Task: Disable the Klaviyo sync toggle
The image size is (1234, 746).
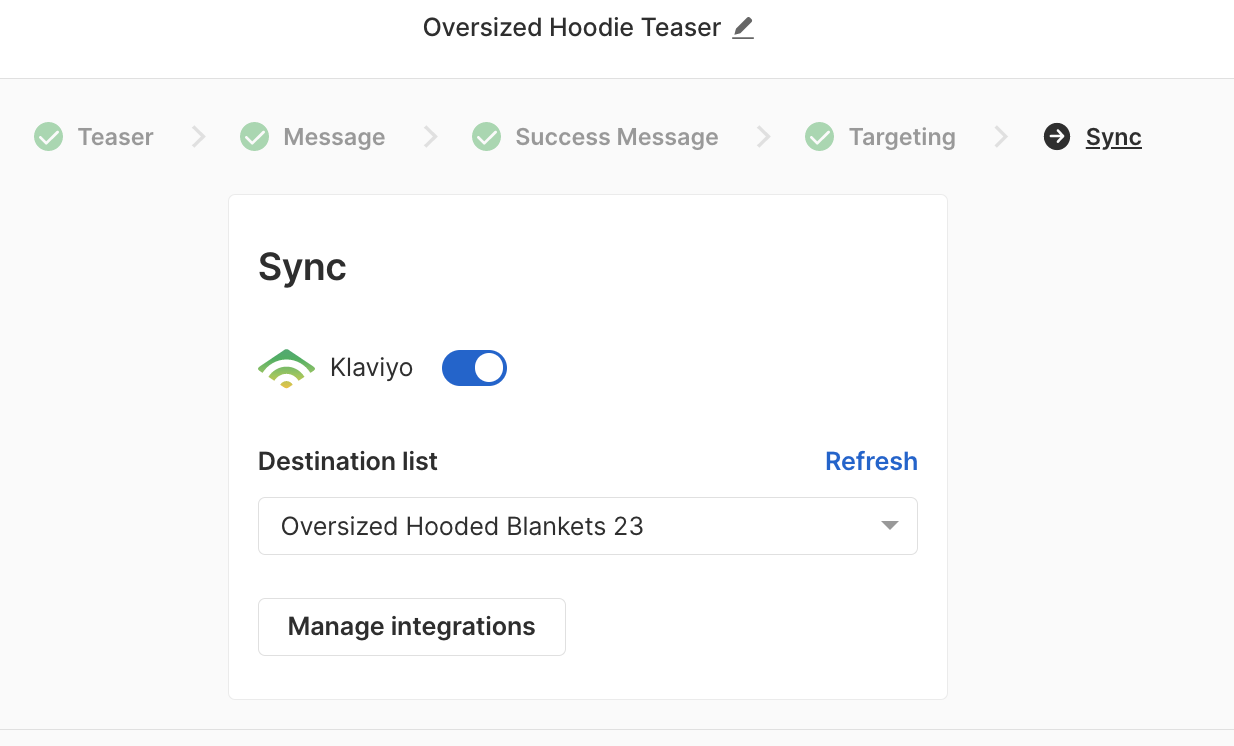Action: point(473,367)
